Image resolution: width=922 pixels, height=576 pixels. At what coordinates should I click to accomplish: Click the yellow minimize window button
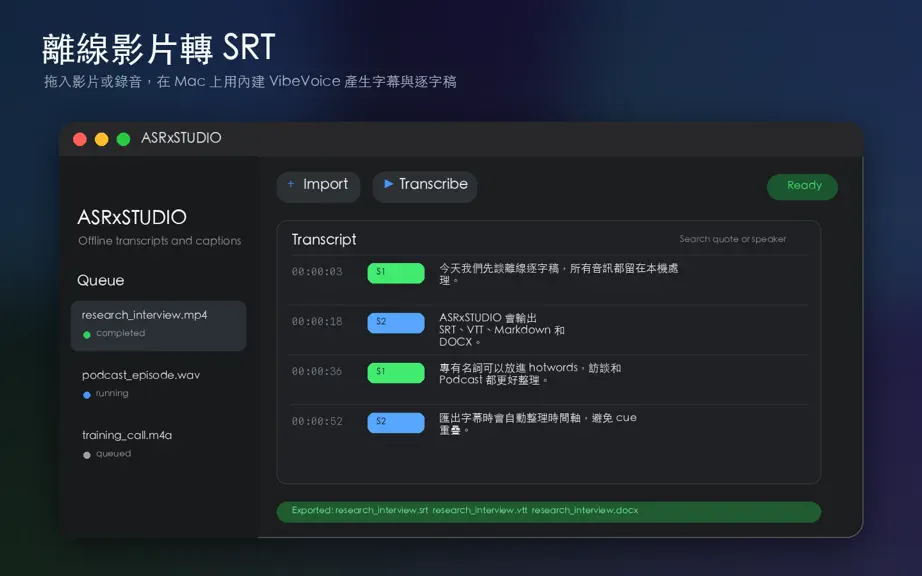(102, 139)
